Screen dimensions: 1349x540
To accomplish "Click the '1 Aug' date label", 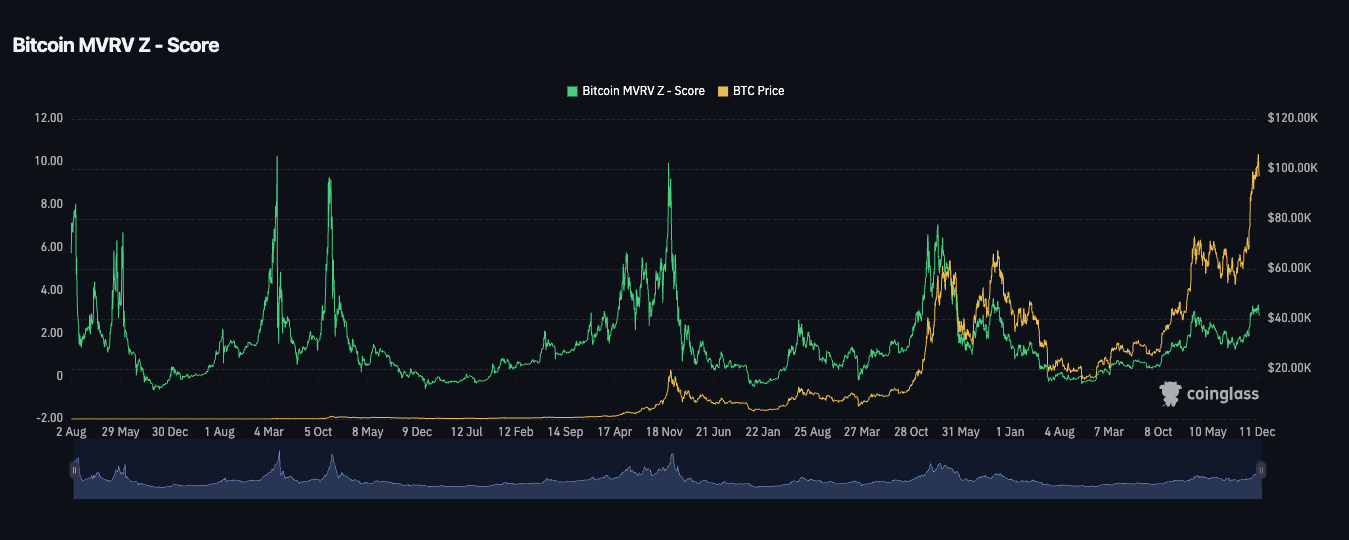I will 219,432.
